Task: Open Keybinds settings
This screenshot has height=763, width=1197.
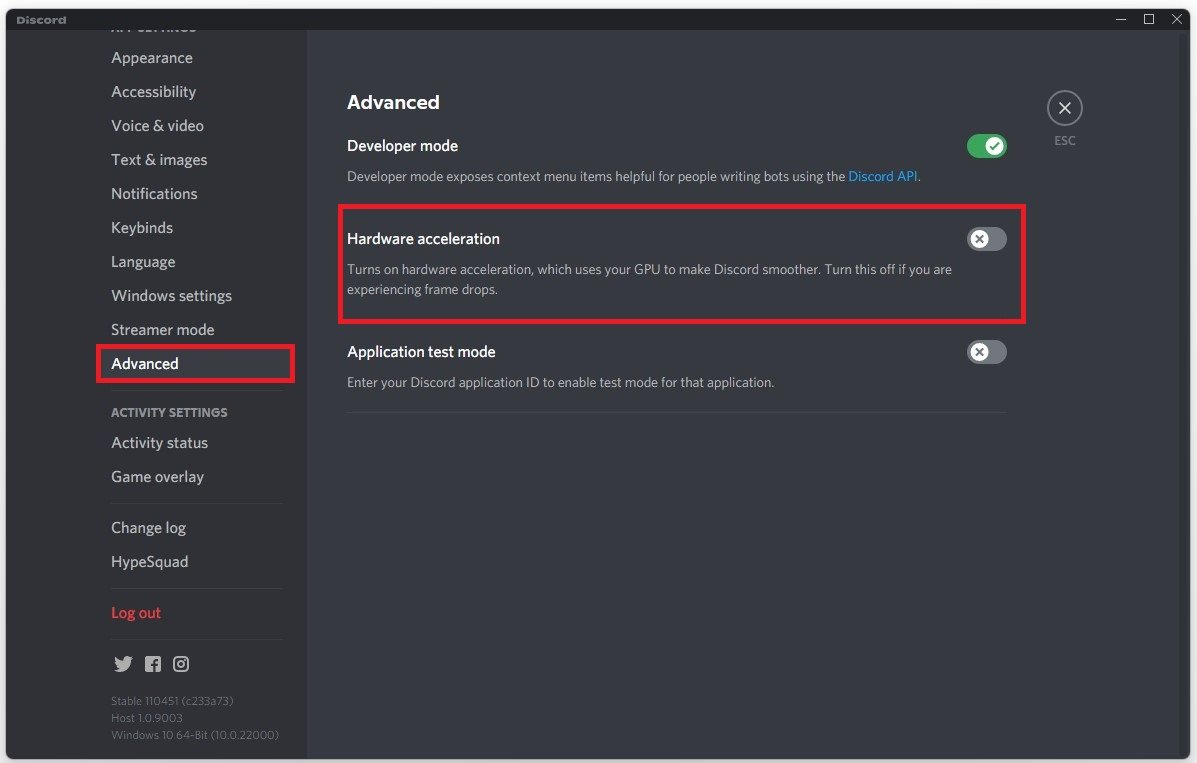Action: 142,228
